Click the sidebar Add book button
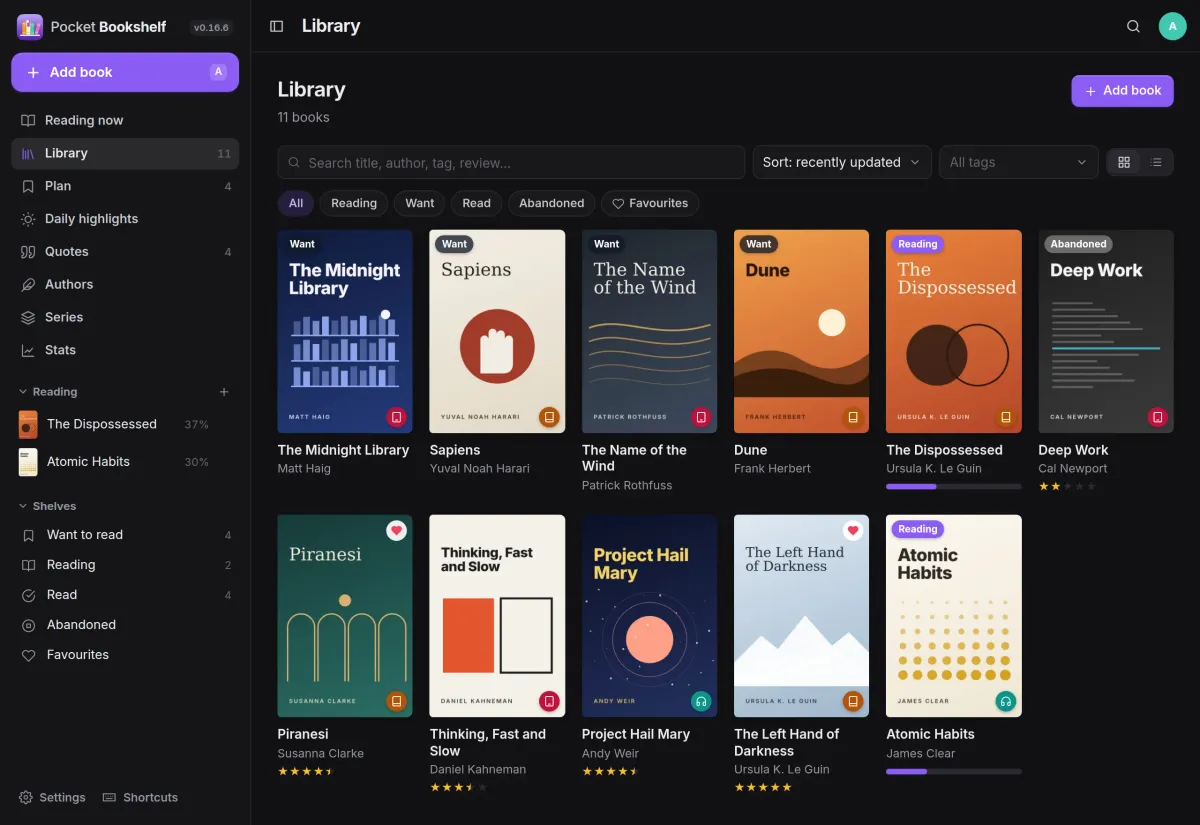This screenshot has height=825, width=1200. [125, 72]
